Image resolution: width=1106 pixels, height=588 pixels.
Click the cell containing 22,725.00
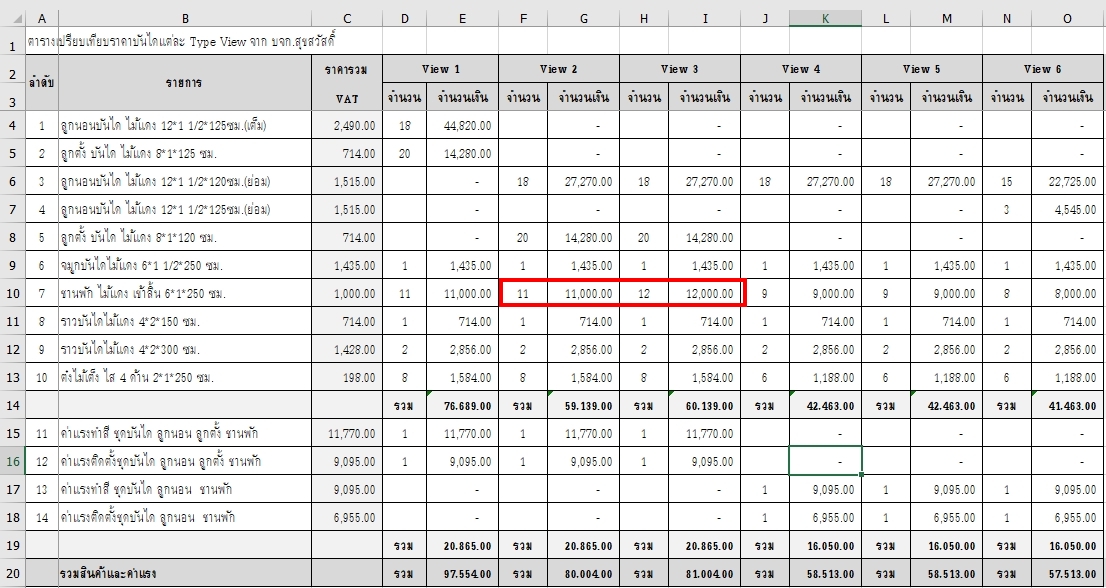pyautogui.click(x=1068, y=181)
